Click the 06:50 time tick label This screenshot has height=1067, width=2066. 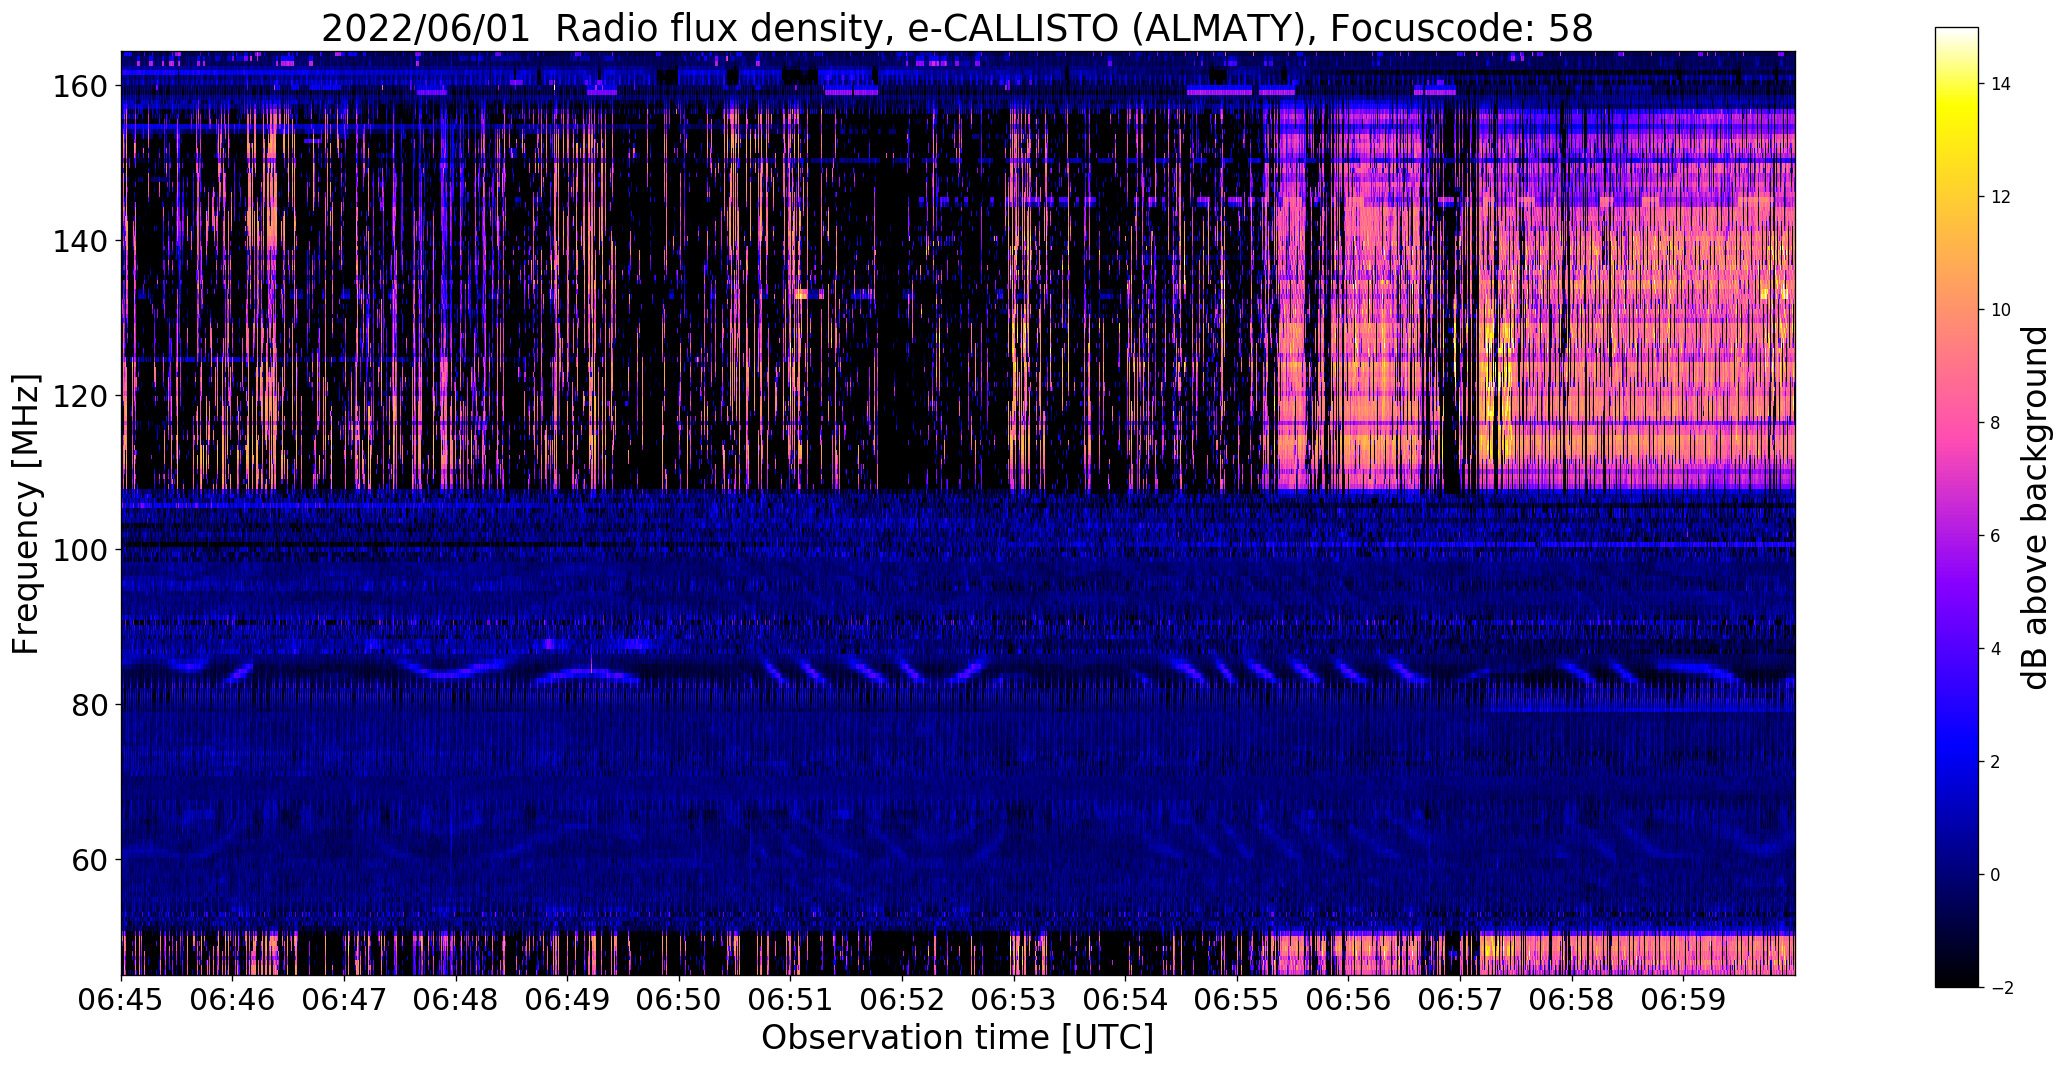(680, 999)
